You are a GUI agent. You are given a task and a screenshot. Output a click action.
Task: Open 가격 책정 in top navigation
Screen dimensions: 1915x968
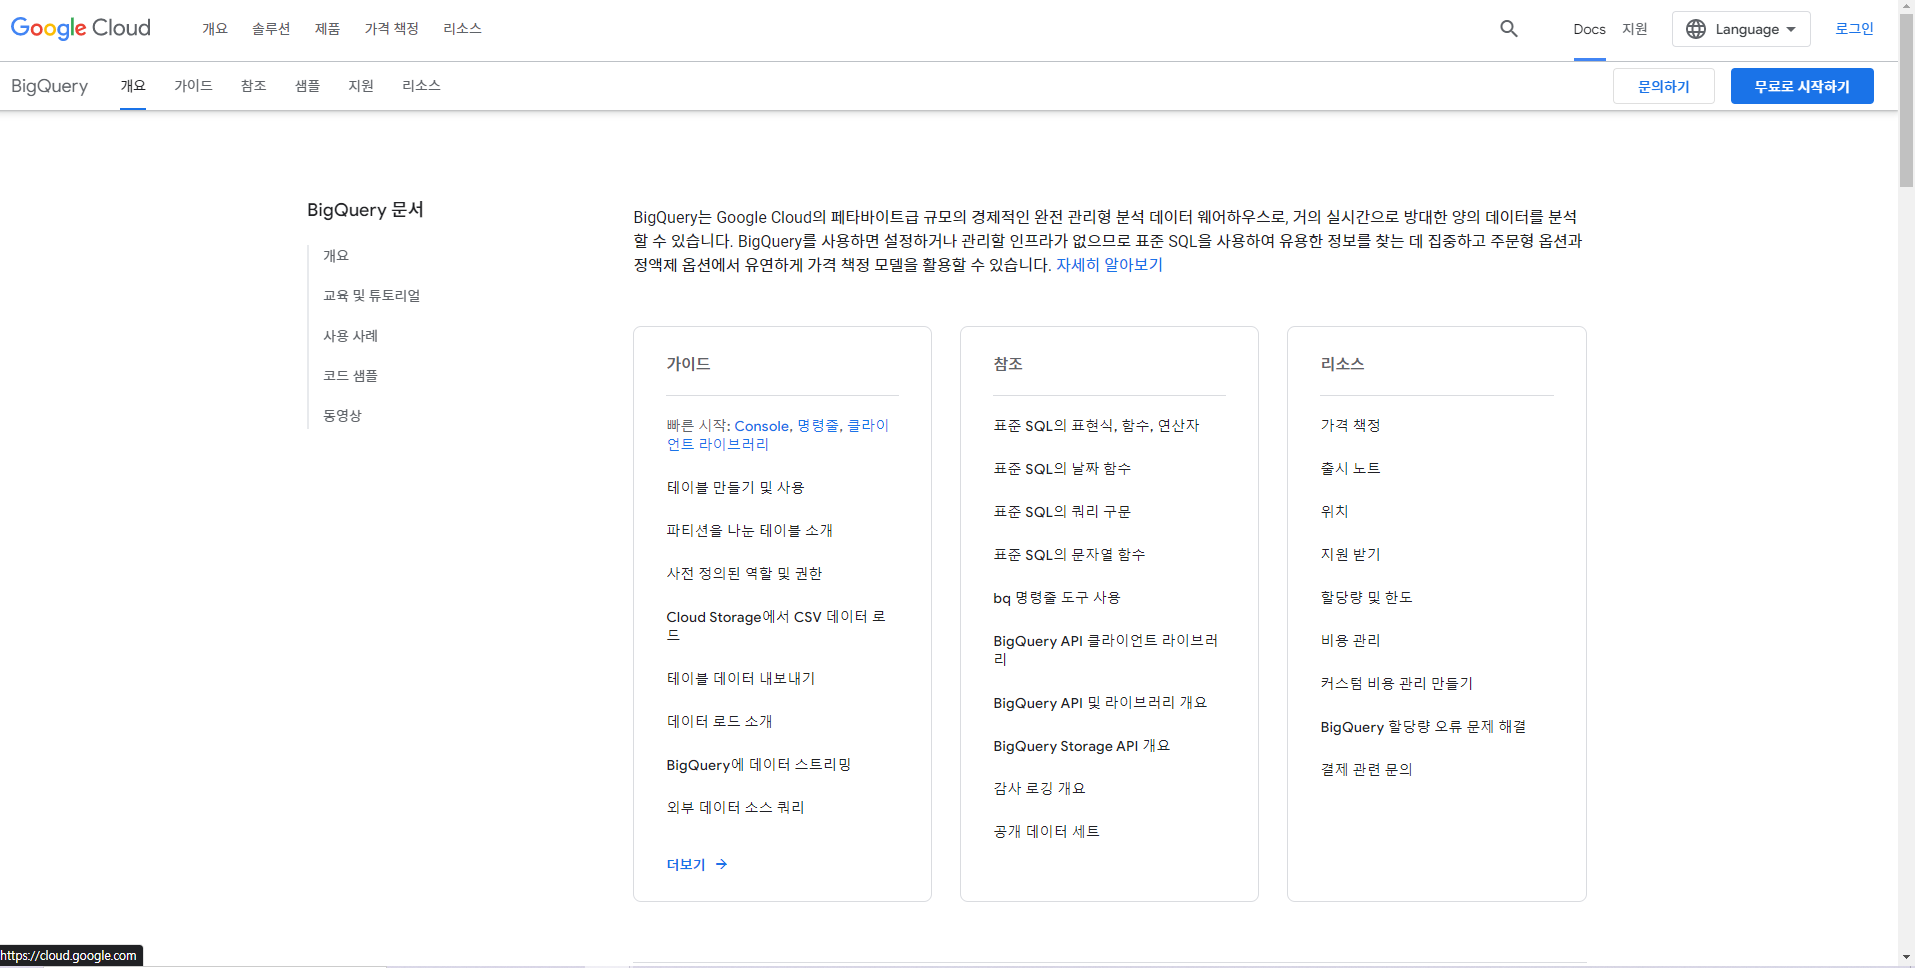tap(392, 29)
